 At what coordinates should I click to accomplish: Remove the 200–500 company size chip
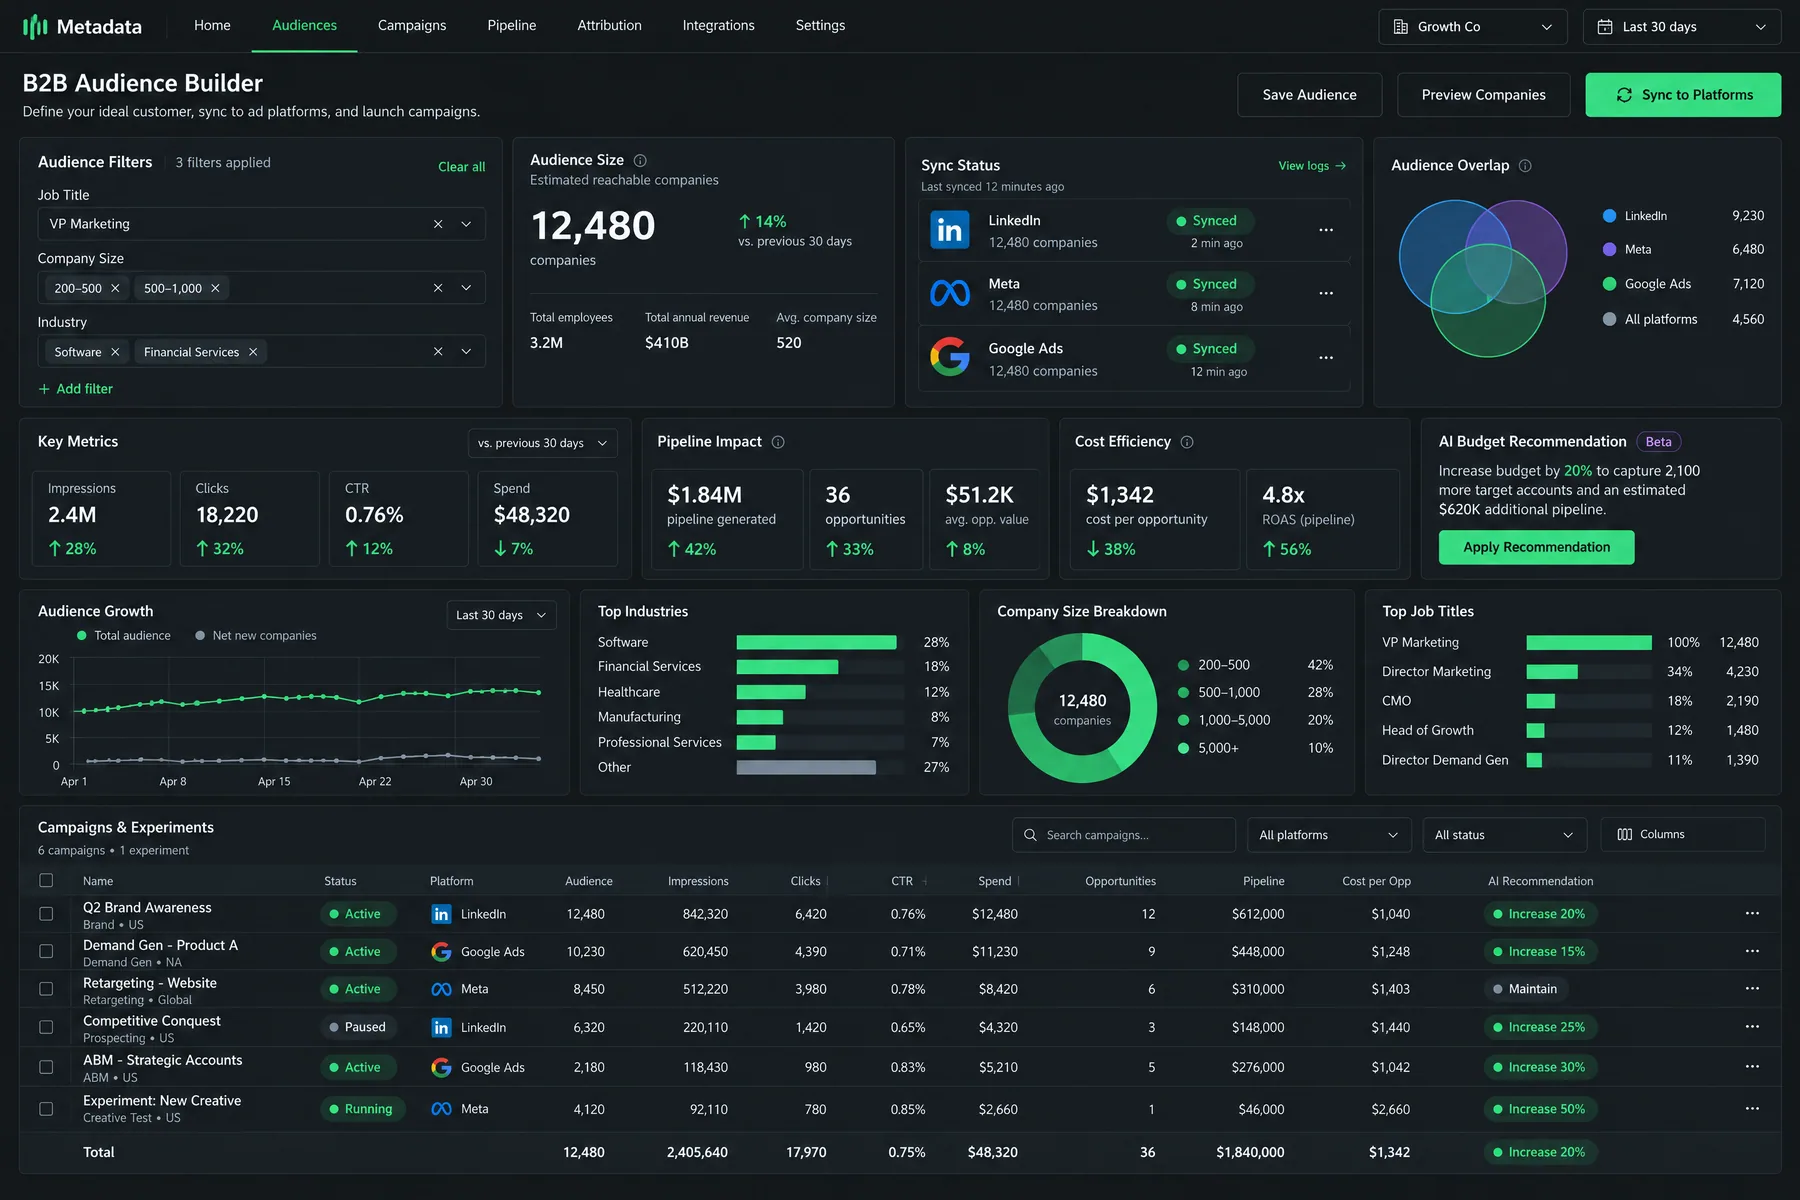(x=115, y=288)
